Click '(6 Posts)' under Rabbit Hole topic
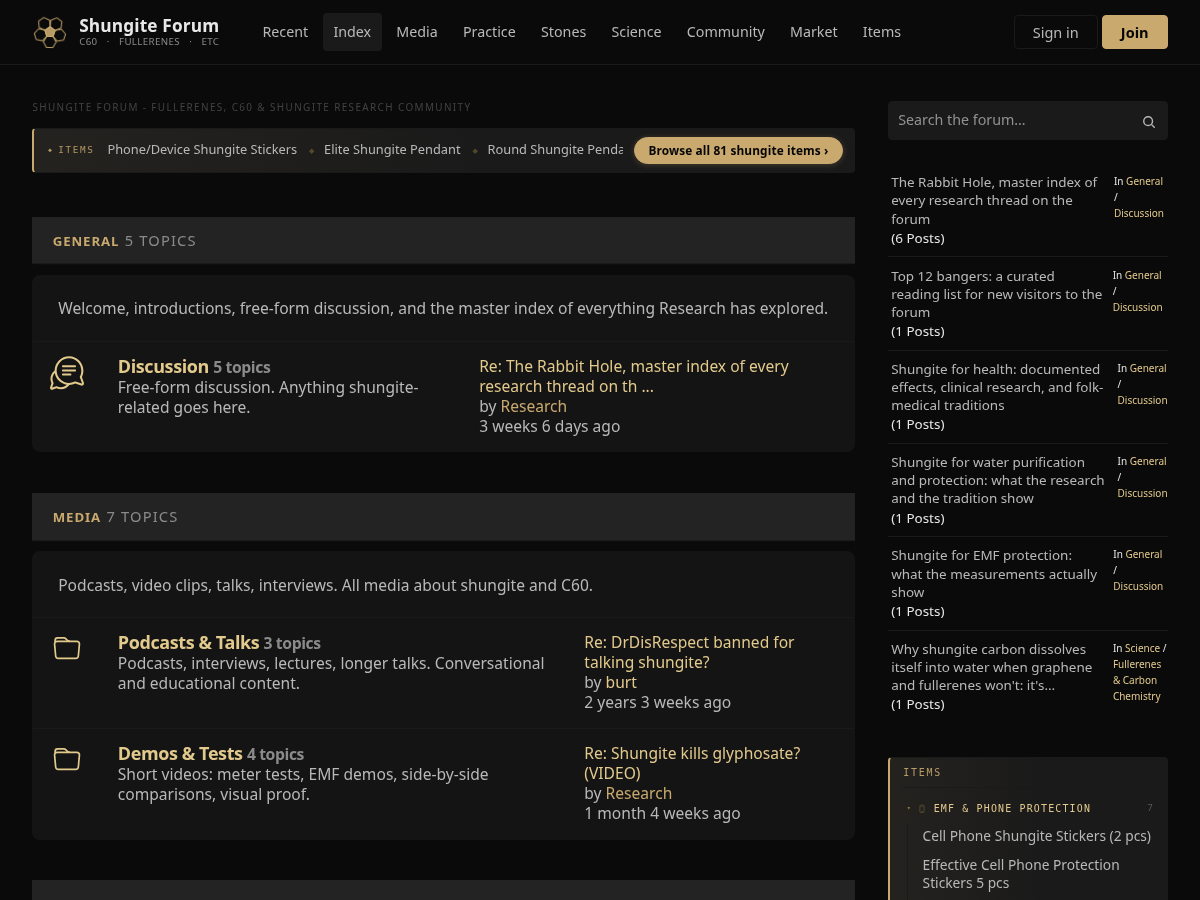Screen dimensions: 1200x900 (x=918, y=238)
